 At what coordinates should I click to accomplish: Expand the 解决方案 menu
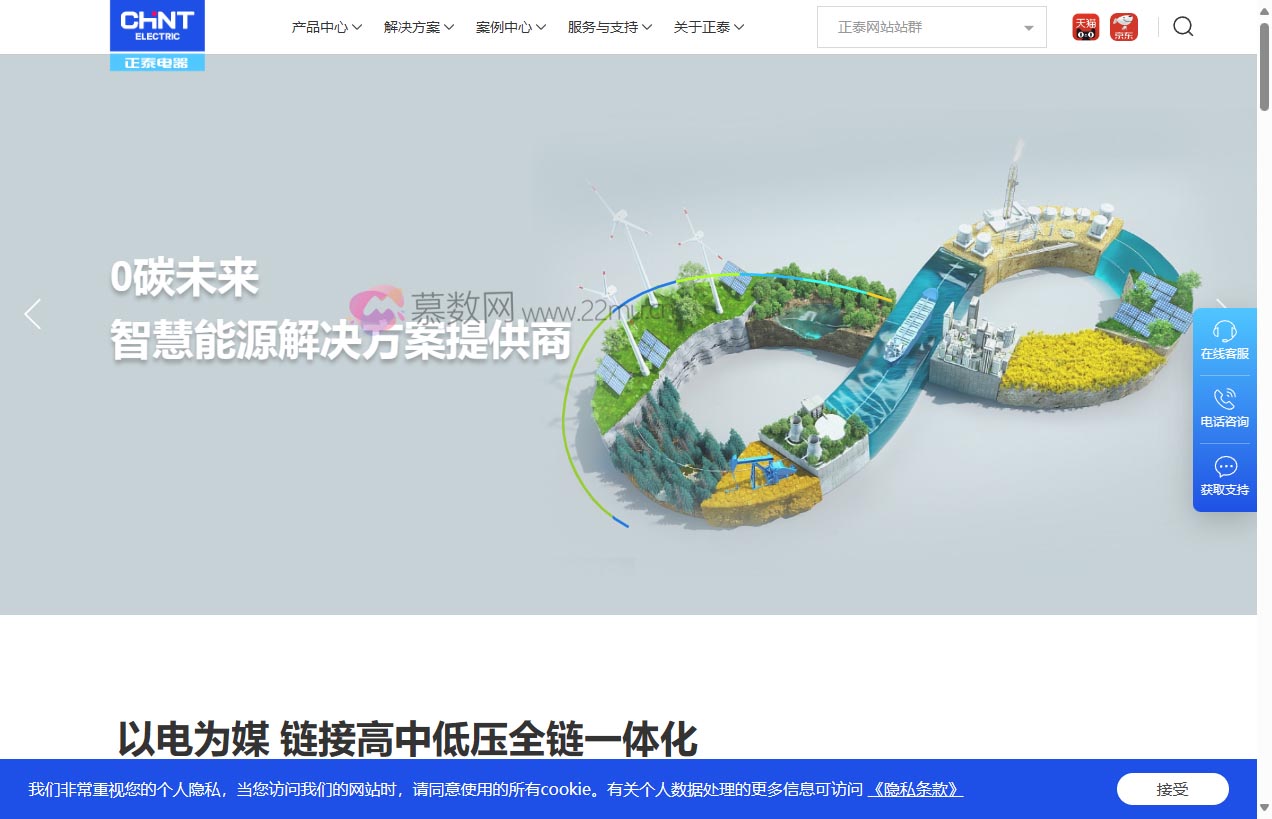pyautogui.click(x=419, y=27)
